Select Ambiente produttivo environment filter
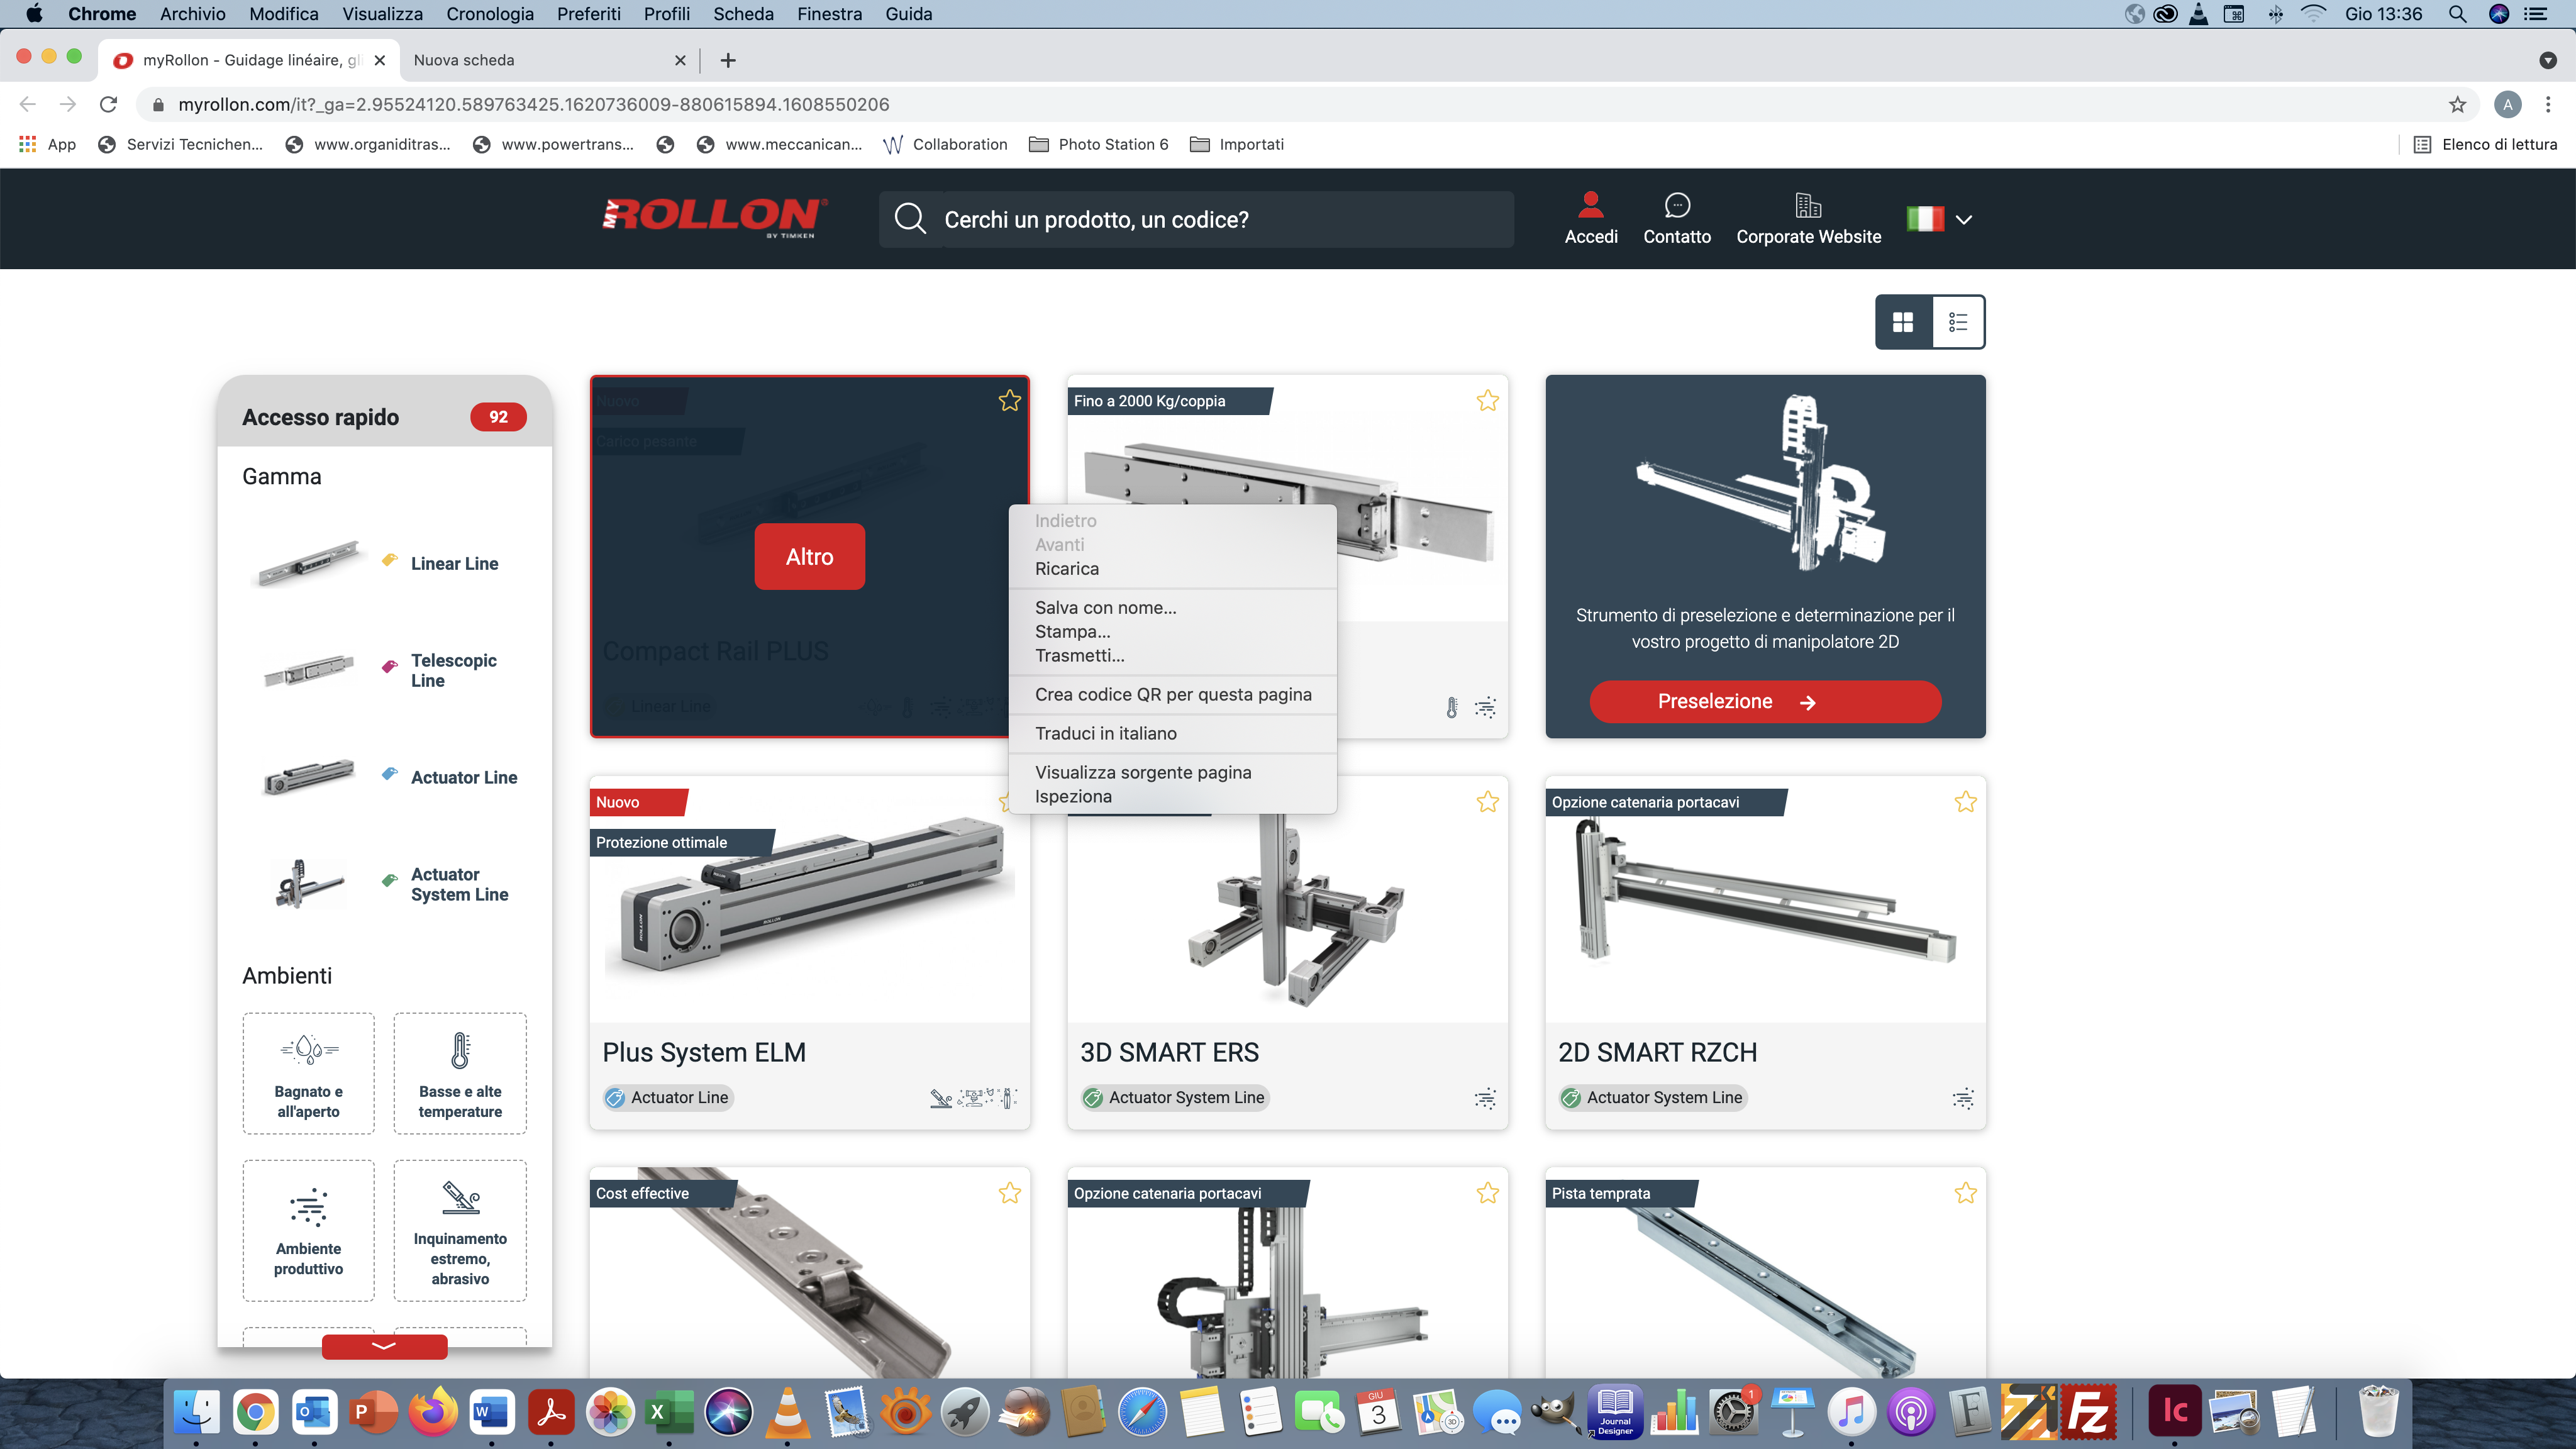 pyautogui.click(x=308, y=1230)
